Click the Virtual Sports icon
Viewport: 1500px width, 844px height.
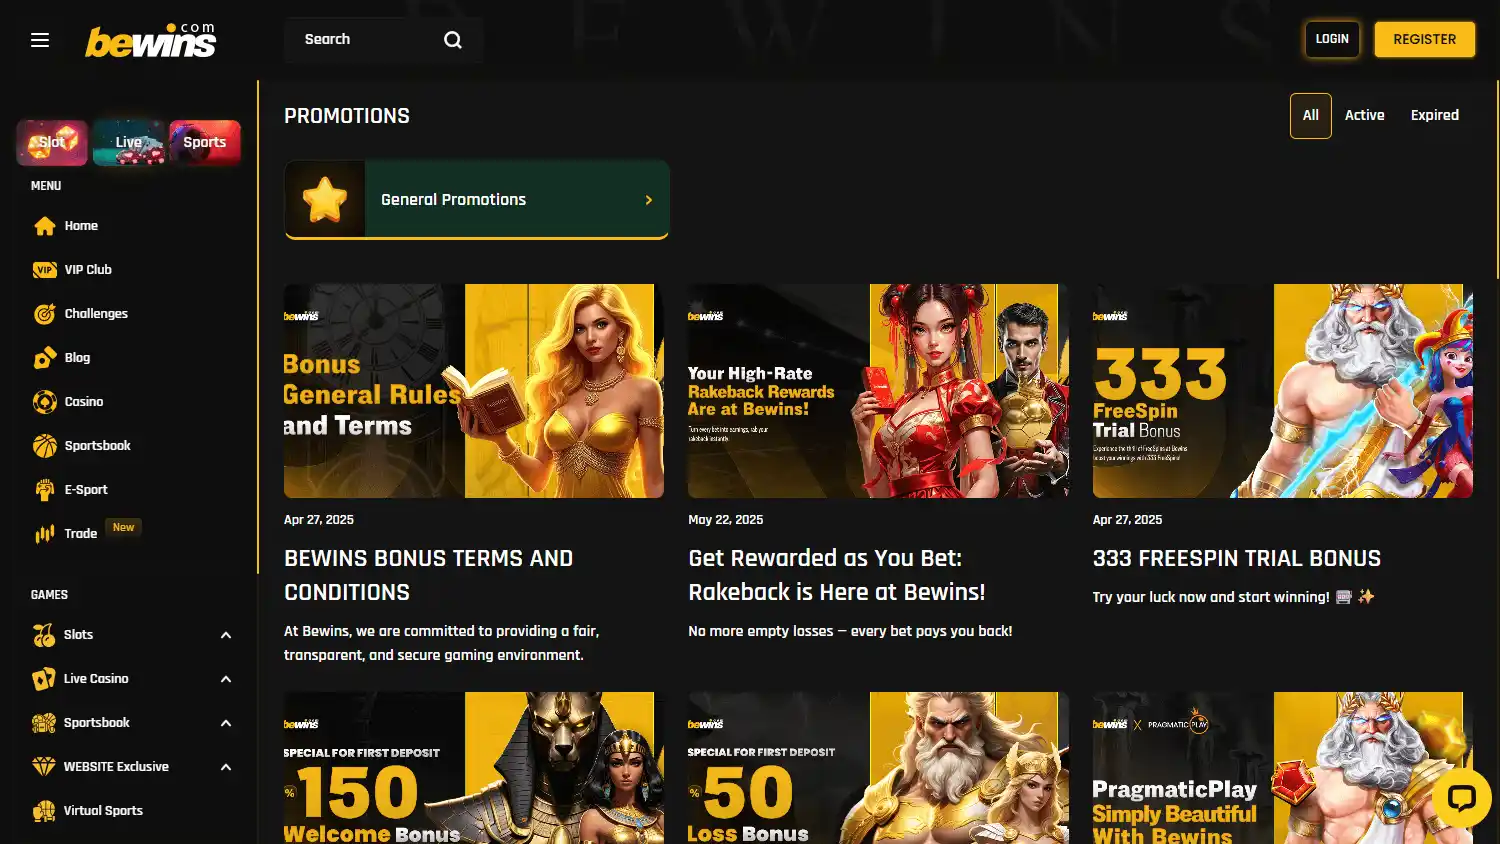(44, 811)
